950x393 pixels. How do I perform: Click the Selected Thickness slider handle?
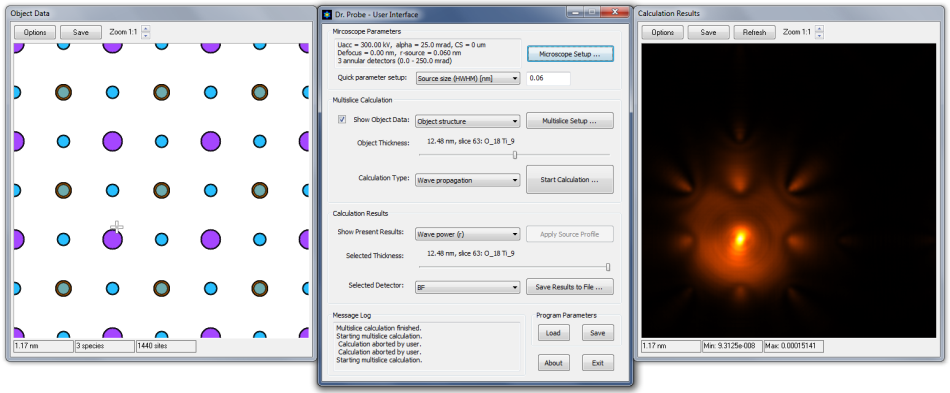tap(608, 267)
